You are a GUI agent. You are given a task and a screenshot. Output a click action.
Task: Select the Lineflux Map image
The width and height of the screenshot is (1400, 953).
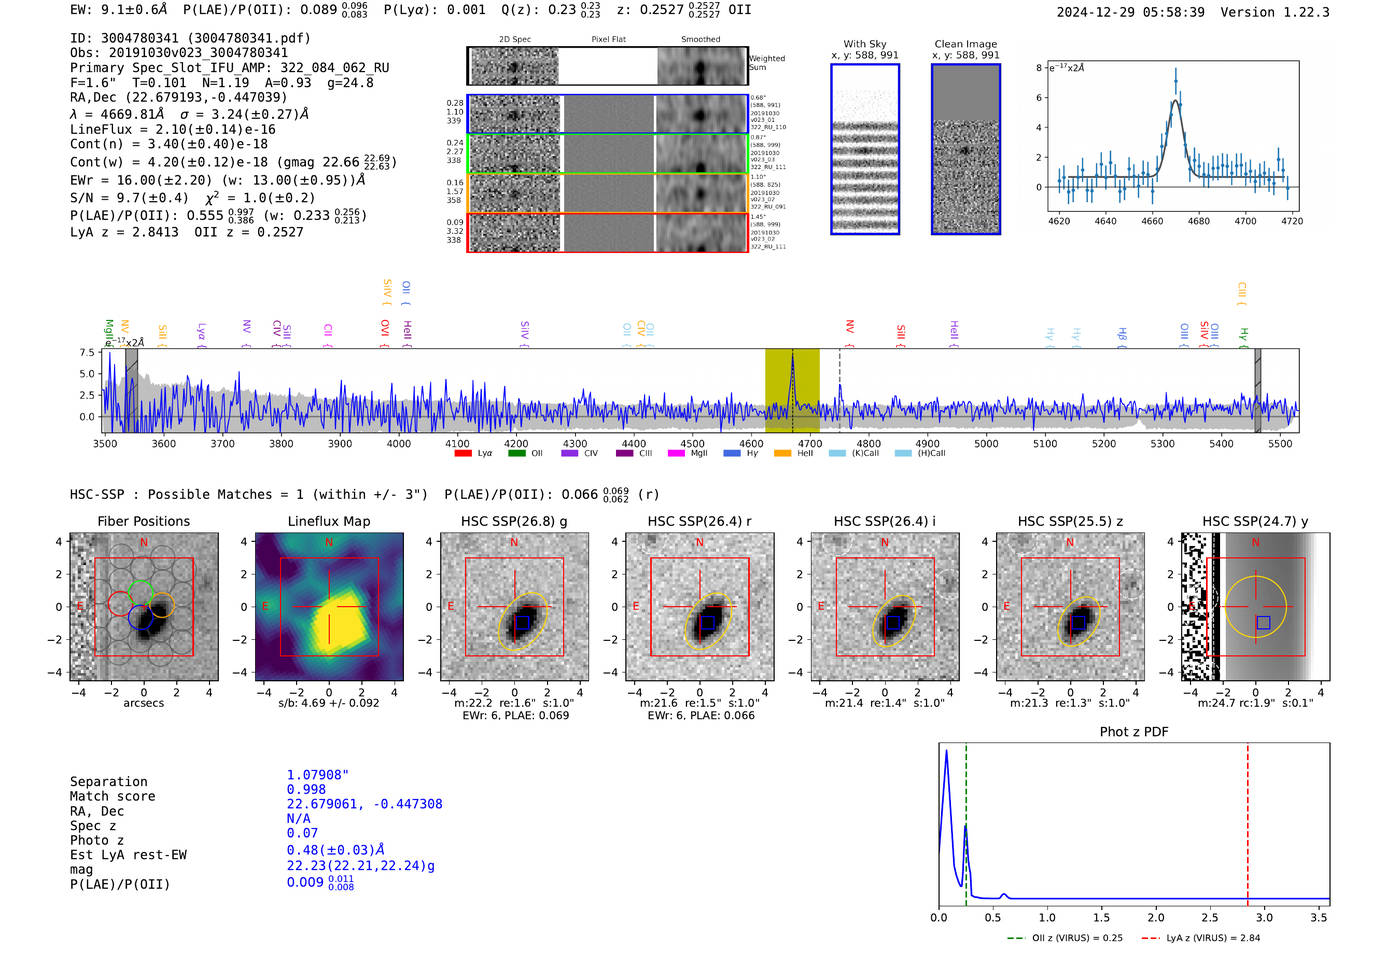(x=329, y=607)
